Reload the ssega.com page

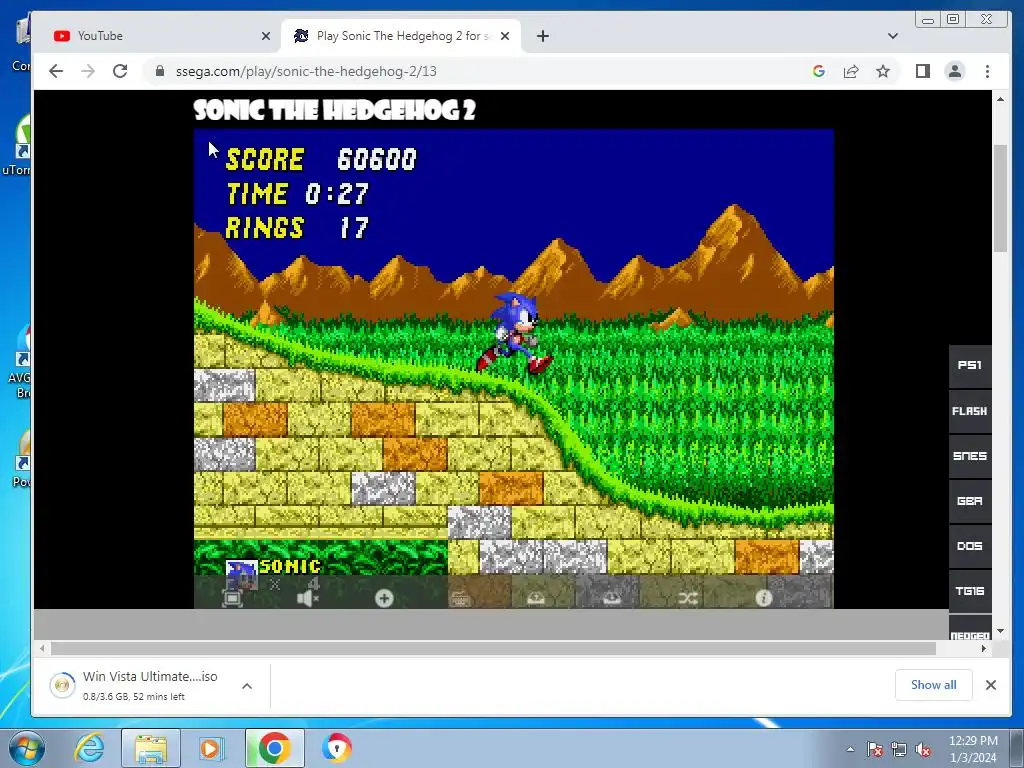(120, 71)
